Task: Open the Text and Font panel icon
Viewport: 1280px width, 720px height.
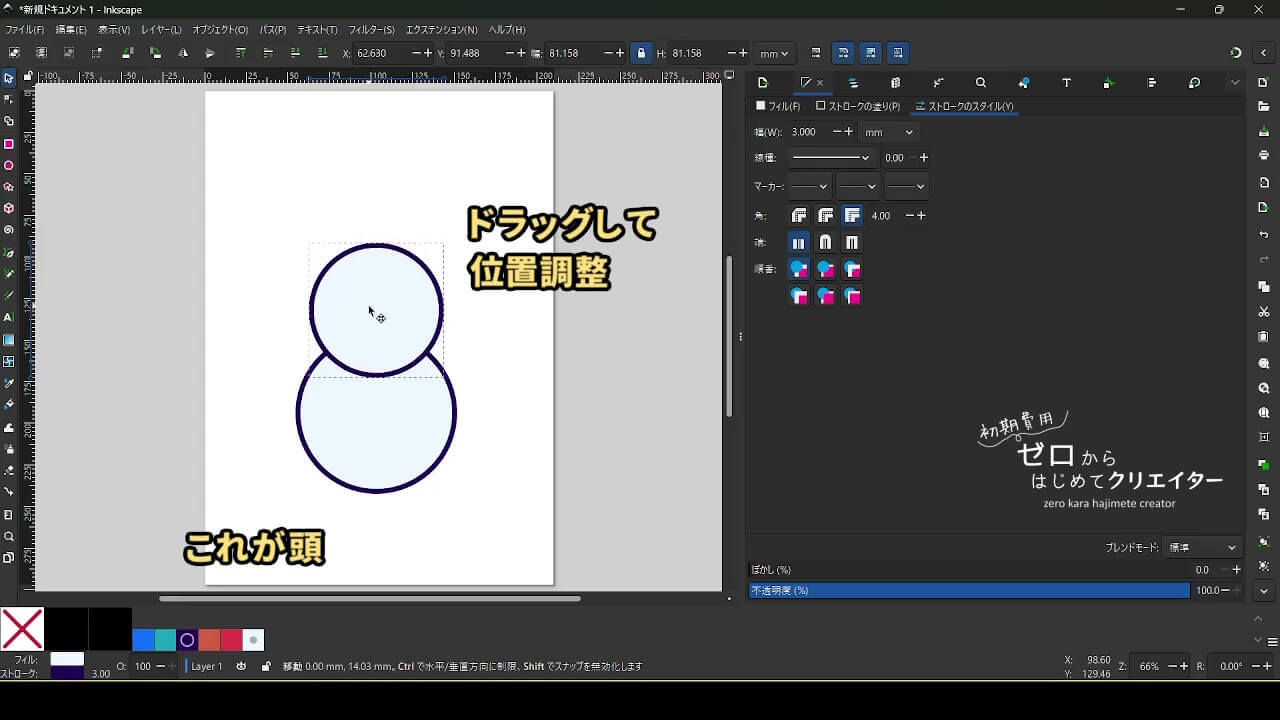Action: tap(1066, 83)
